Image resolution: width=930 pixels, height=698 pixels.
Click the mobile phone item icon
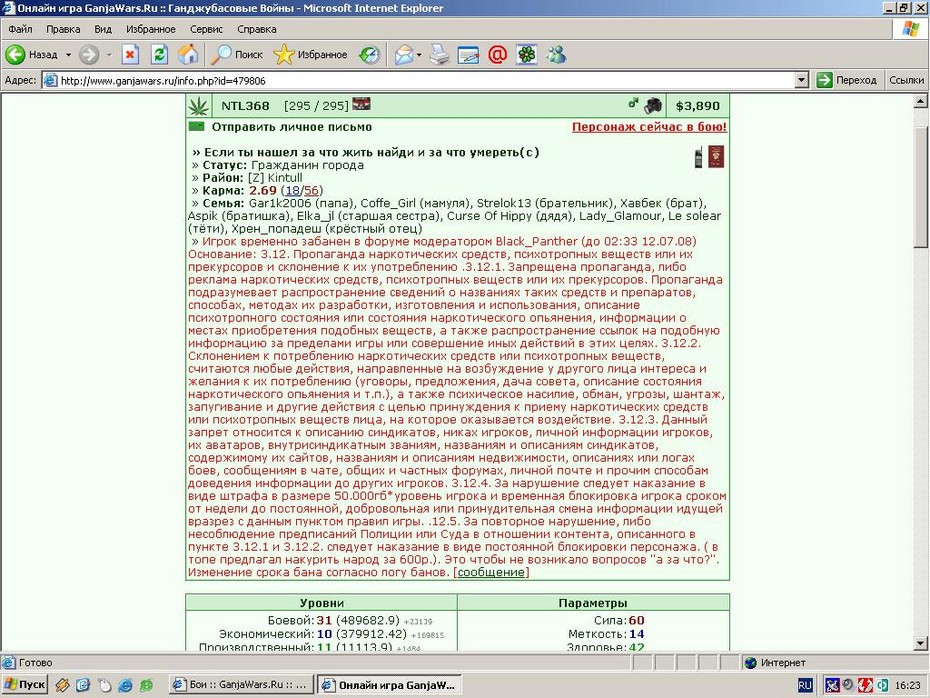698,158
